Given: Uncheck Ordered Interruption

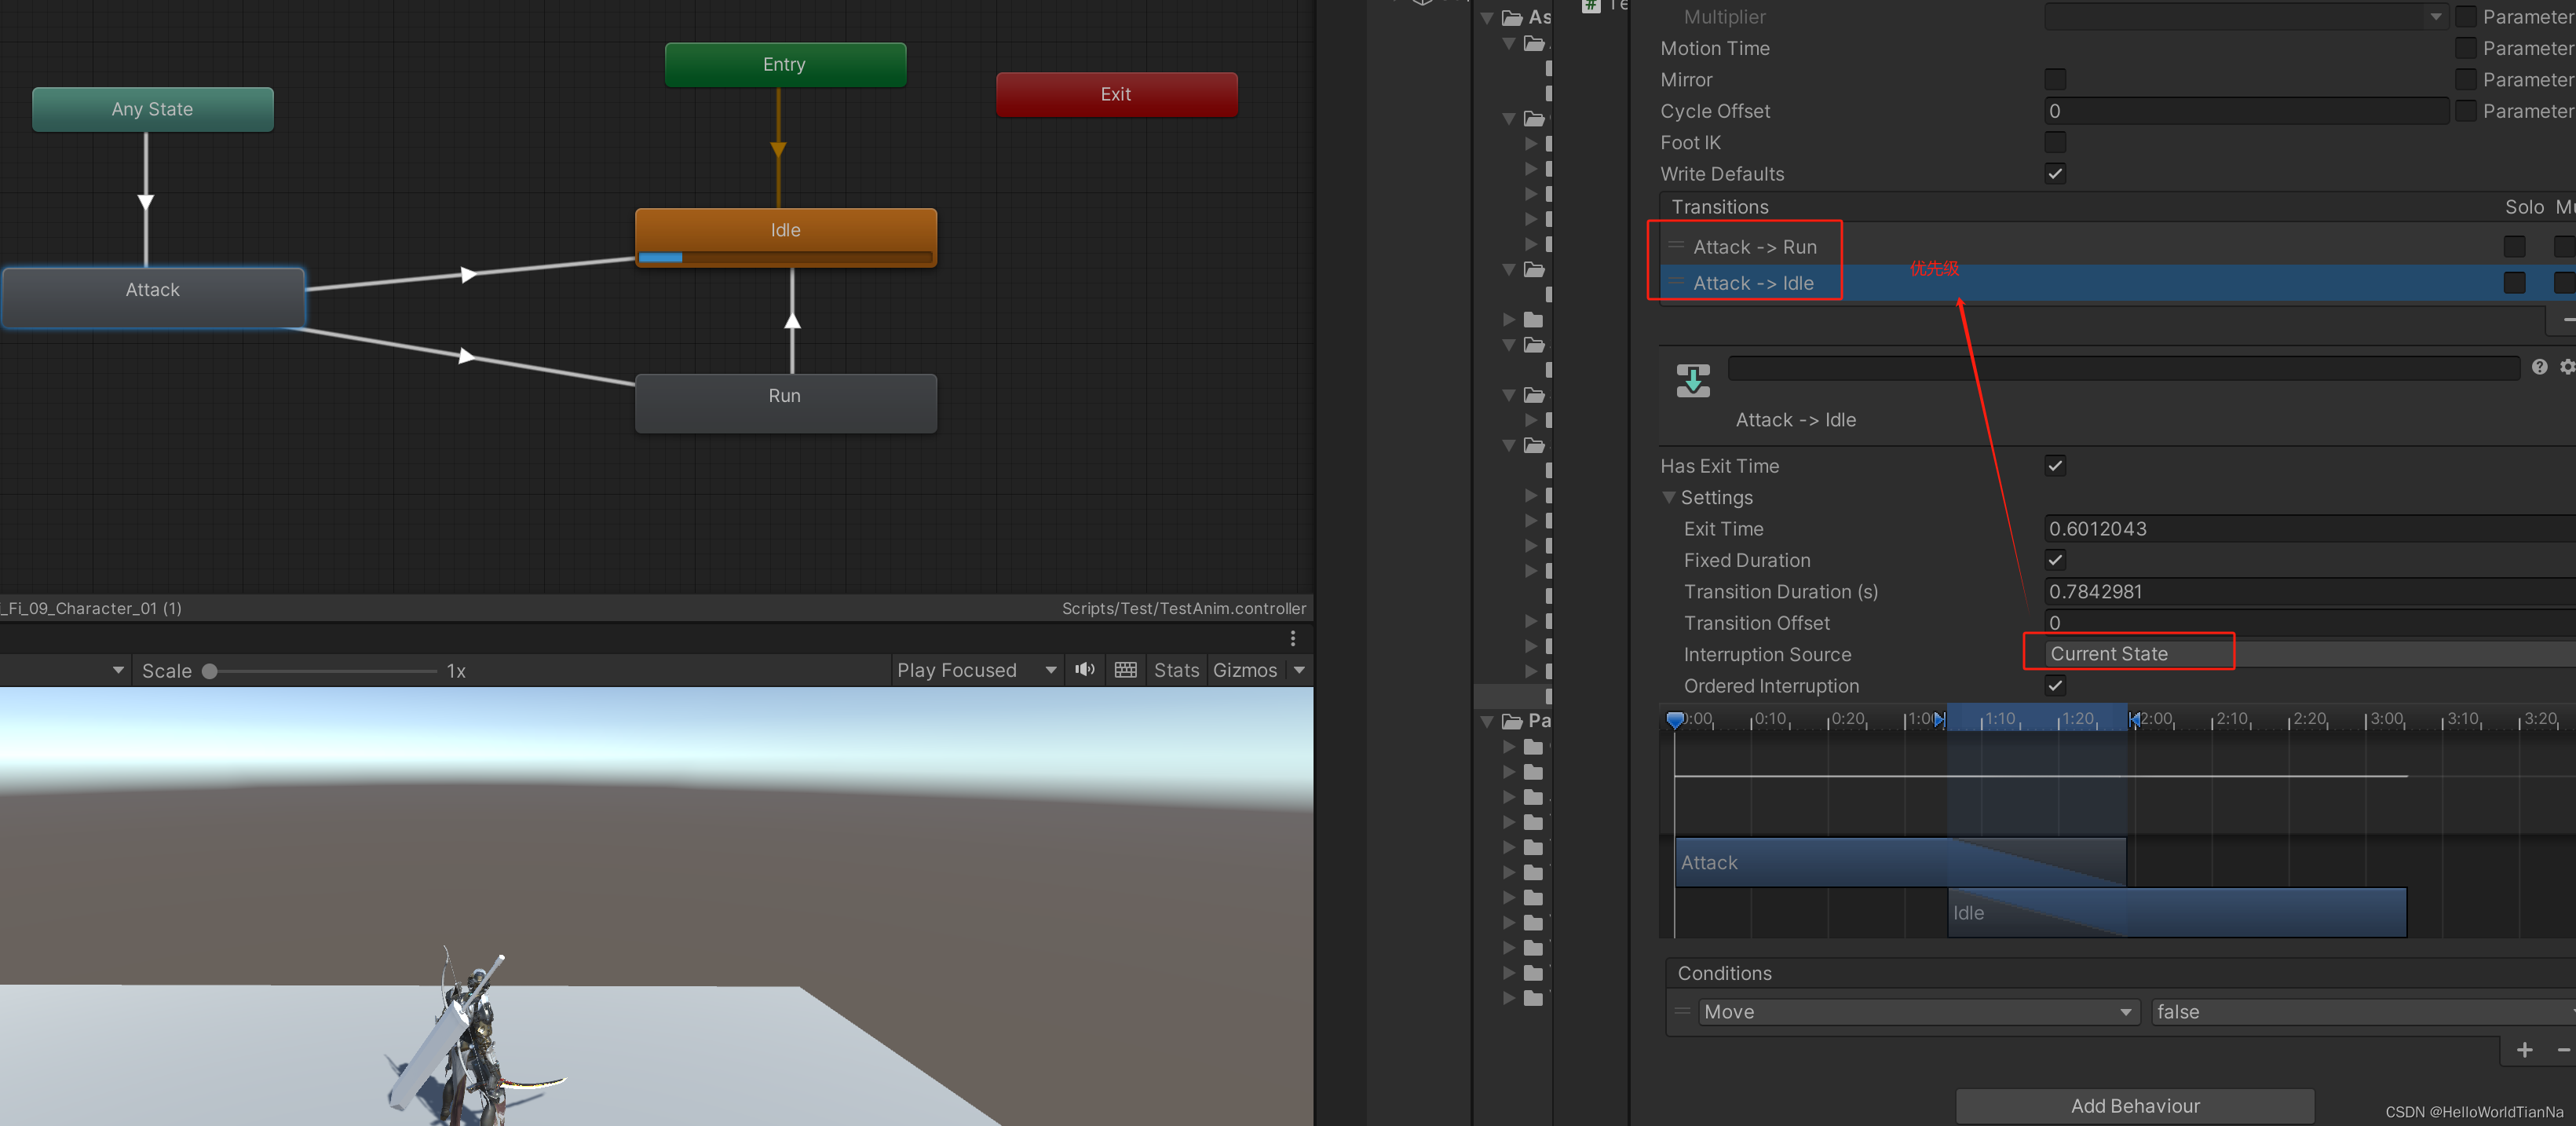Looking at the screenshot, I should [x=2055, y=686].
